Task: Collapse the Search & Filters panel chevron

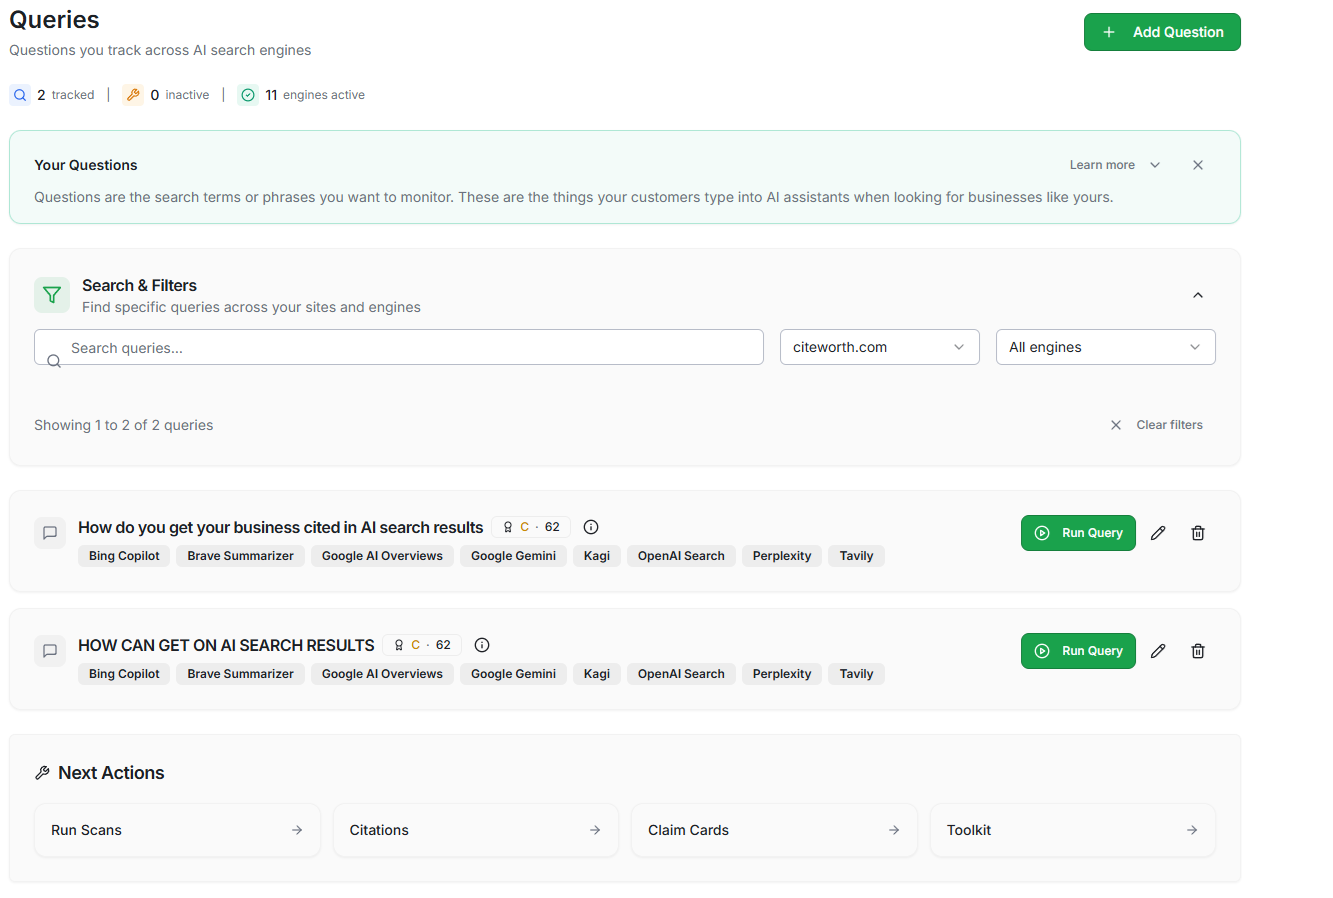Action: click(1197, 295)
